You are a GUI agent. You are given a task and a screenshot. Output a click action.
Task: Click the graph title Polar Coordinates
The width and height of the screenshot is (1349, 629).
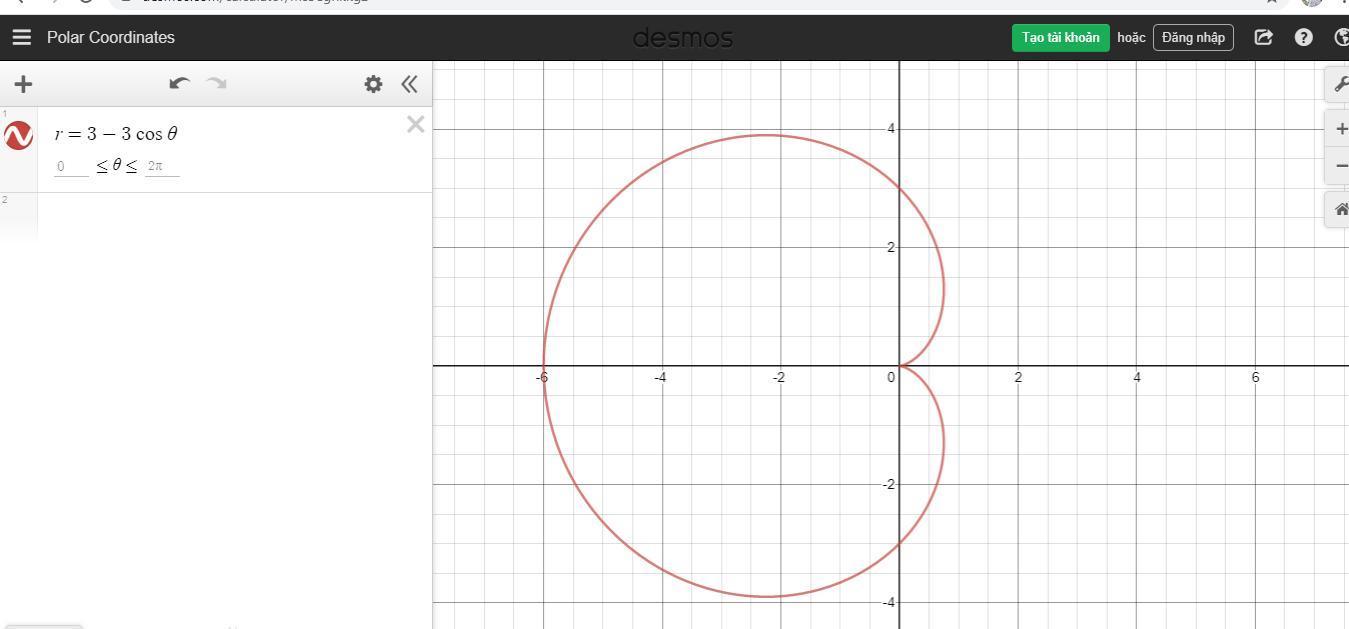coord(110,38)
